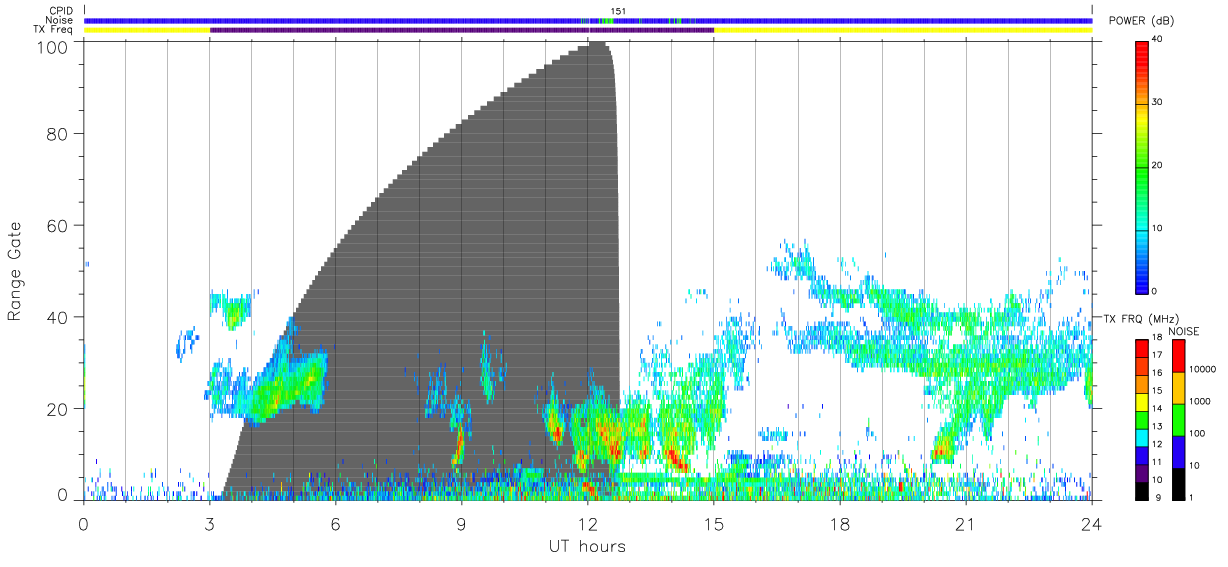Click the 60 tick label on the Range Gate axis
The height and width of the screenshot is (567, 1228).
click(57, 225)
